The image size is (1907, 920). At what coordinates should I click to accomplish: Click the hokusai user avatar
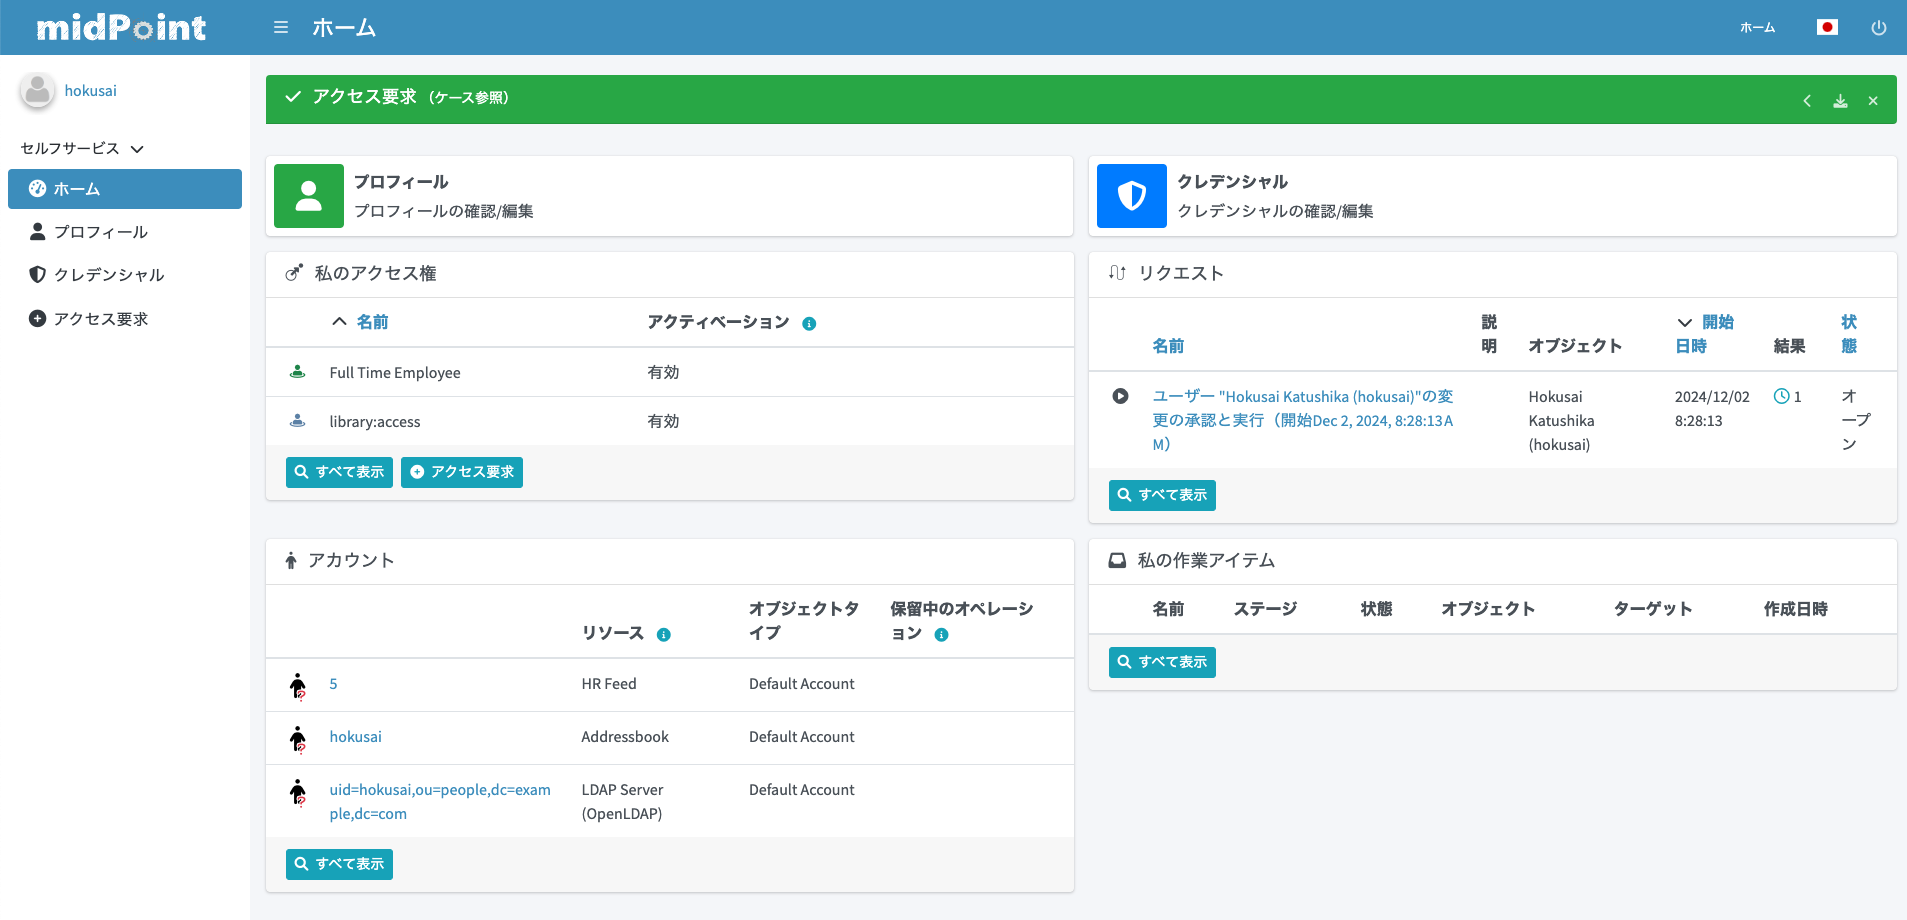[x=37, y=91]
